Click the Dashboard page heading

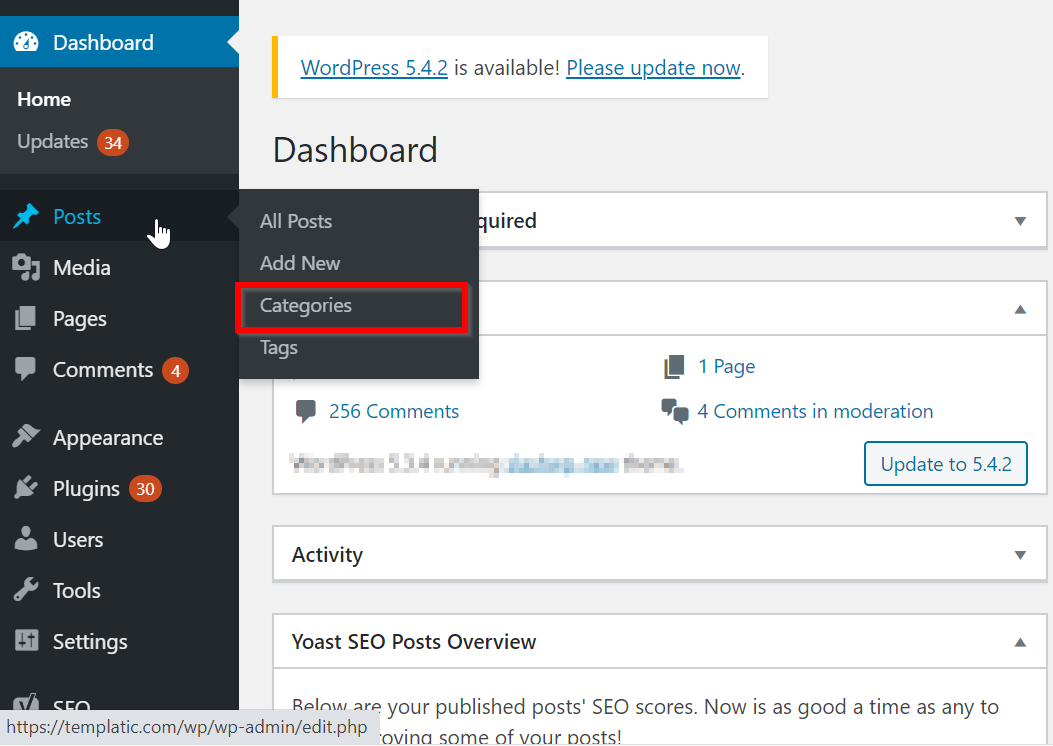(x=355, y=149)
